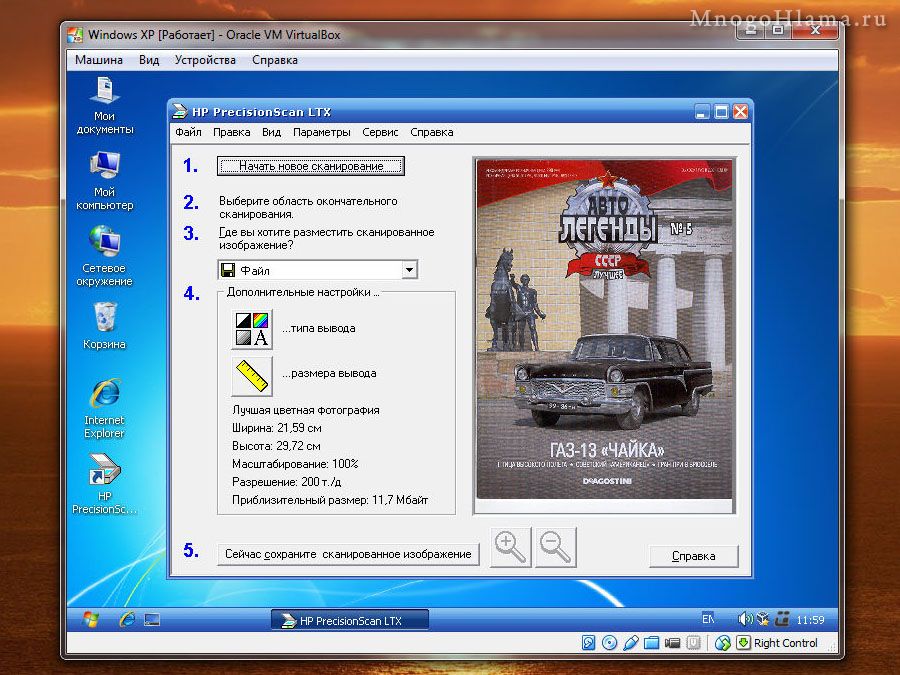Image resolution: width=900 pixels, height=675 pixels.
Task: Open the VirtualBox Справка menu
Action: (274, 60)
